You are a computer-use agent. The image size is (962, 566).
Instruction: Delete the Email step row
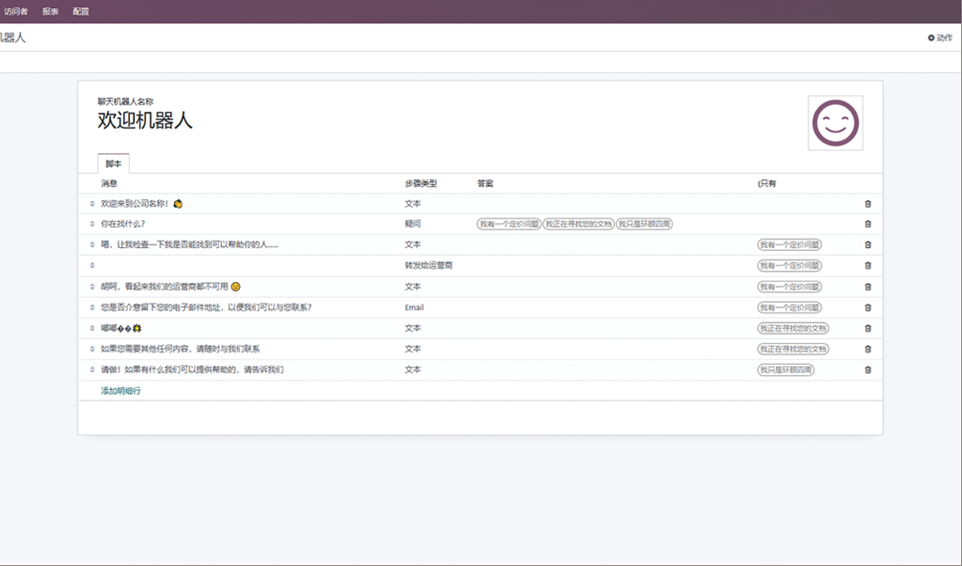(867, 308)
